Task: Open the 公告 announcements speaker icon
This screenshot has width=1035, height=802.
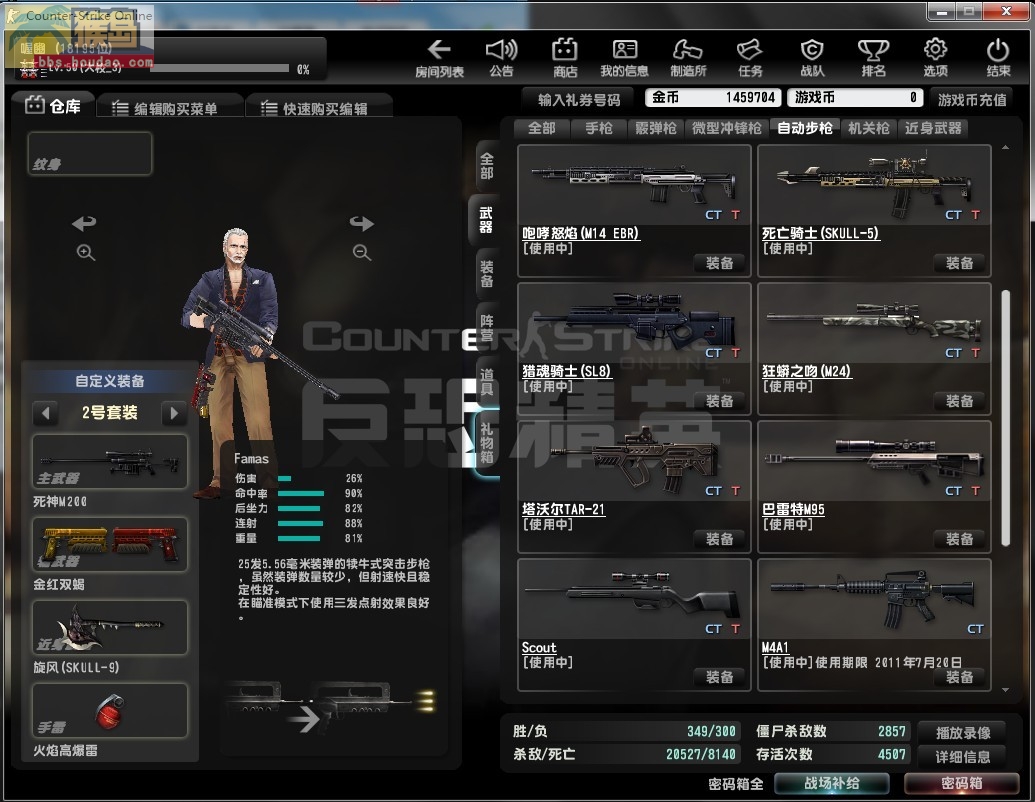Action: point(501,58)
